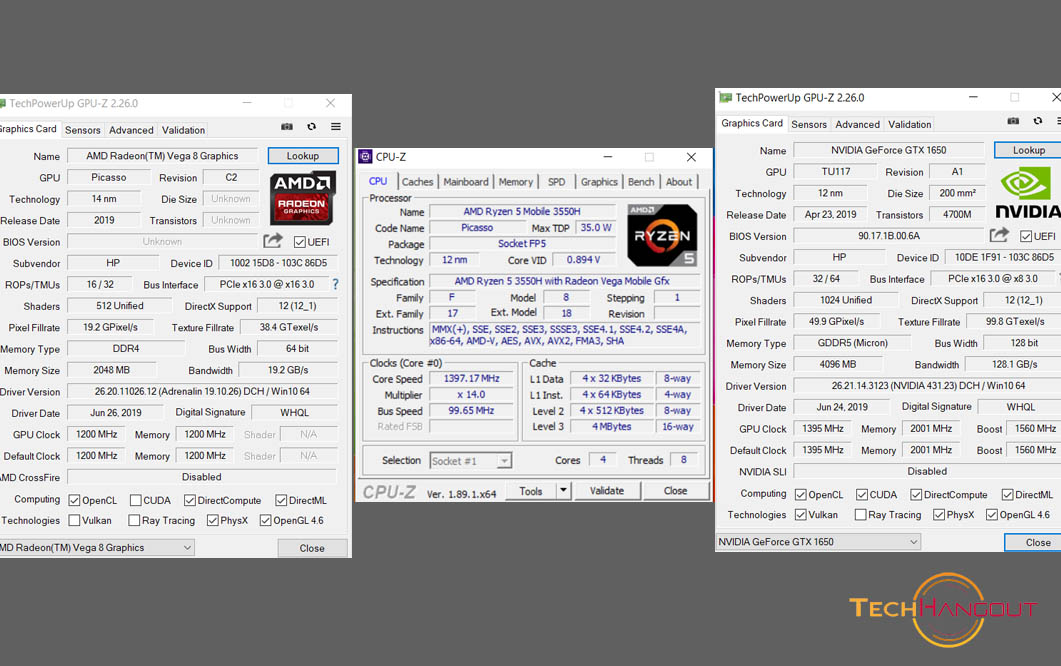Click the Close button in AMD GPU-Z
This screenshot has height=666, width=1061.
pos(312,548)
